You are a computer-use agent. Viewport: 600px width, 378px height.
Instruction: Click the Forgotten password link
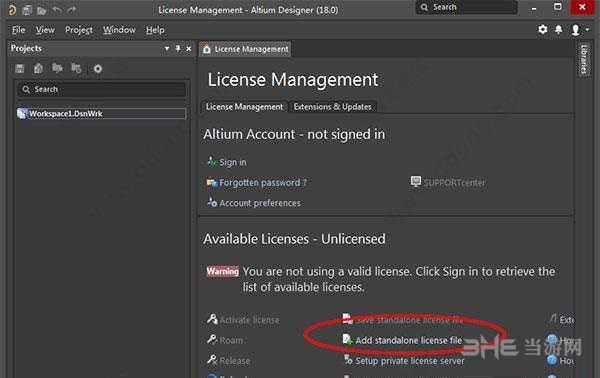[263, 182]
